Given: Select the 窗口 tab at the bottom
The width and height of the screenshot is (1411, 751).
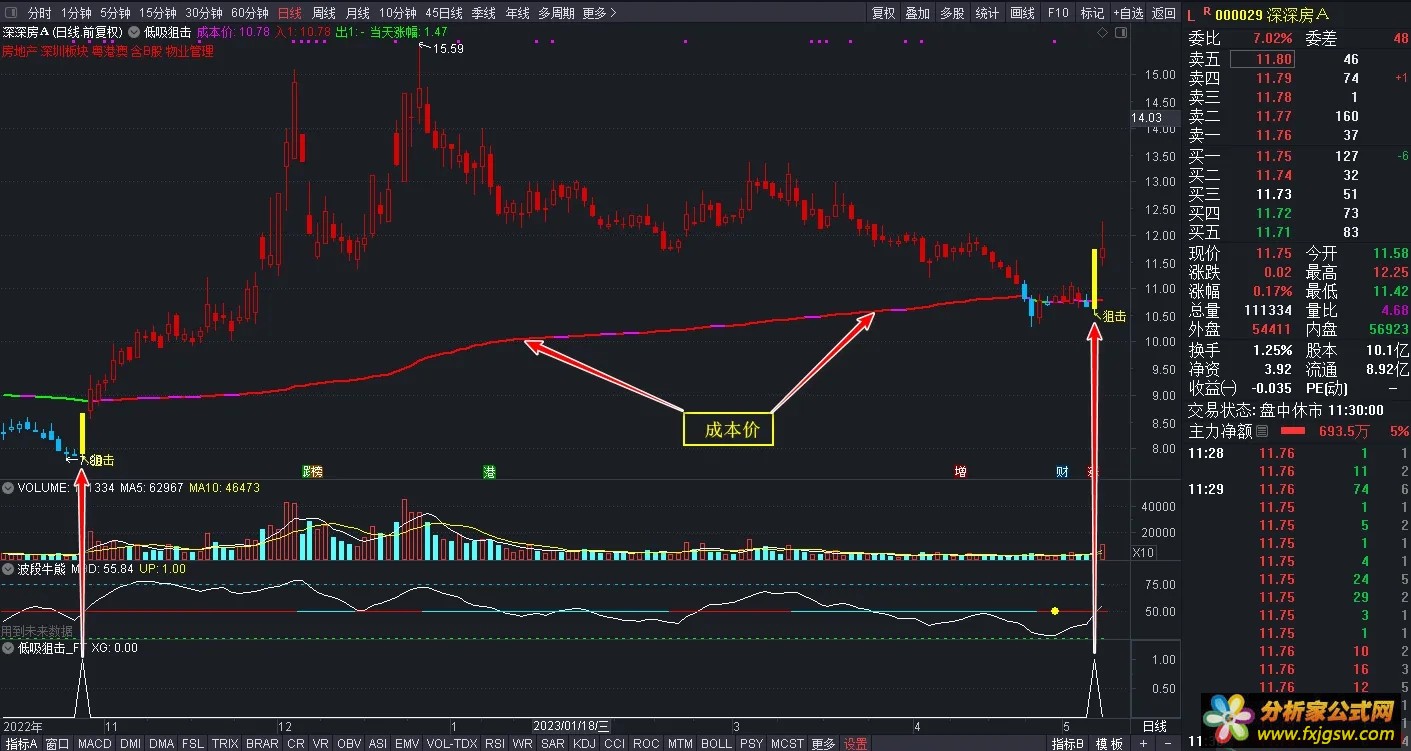Looking at the screenshot, I should pos(58,743).
